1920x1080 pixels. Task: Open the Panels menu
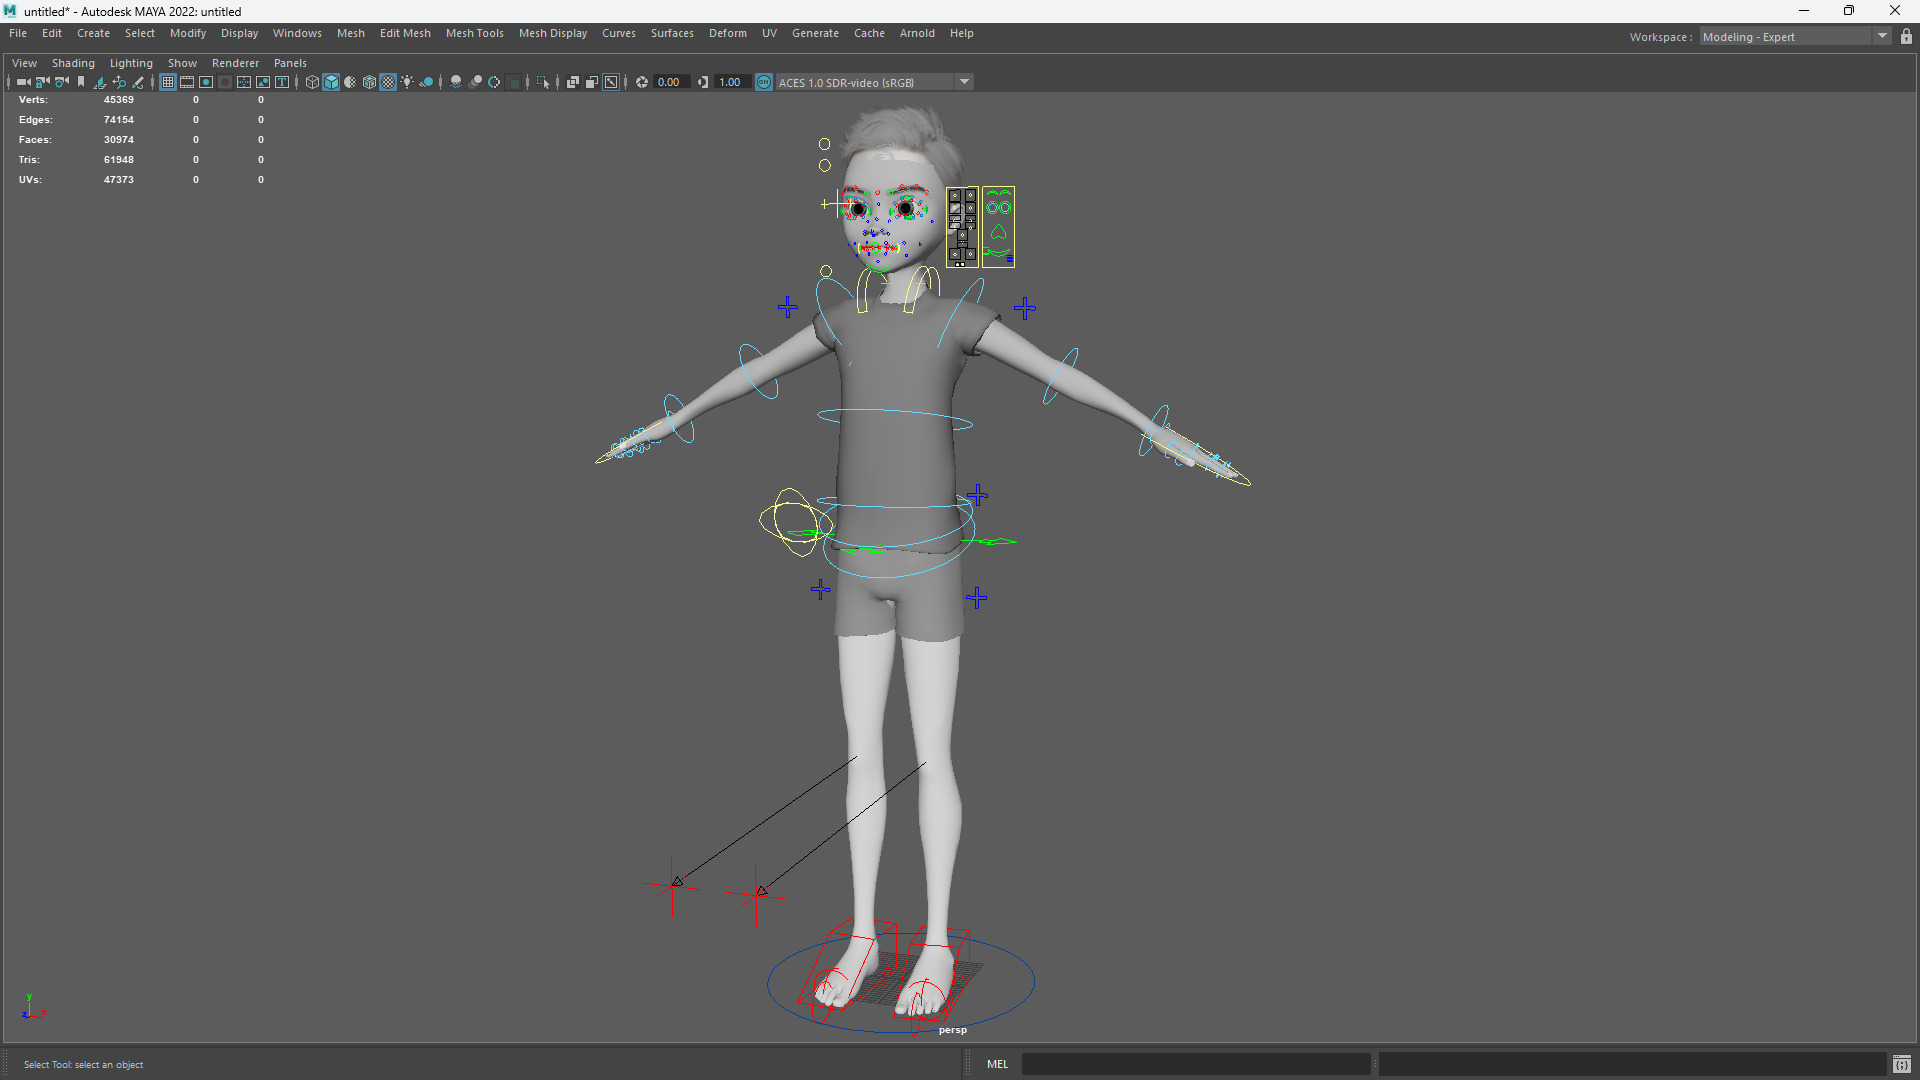(290, 63)
